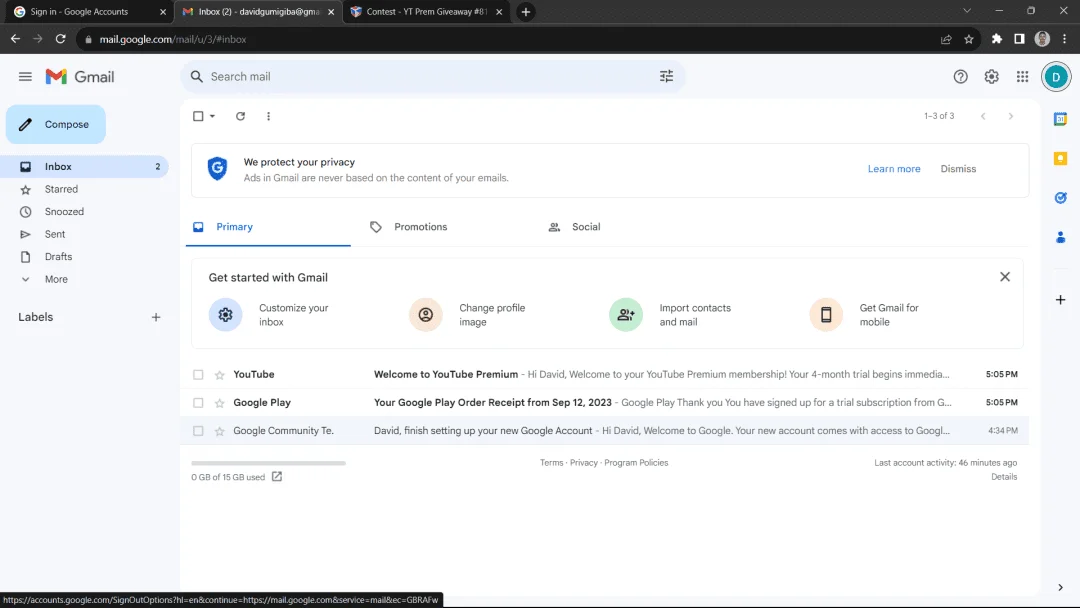
Task: Bookmark this page star icon
Action: pos(969,39)
